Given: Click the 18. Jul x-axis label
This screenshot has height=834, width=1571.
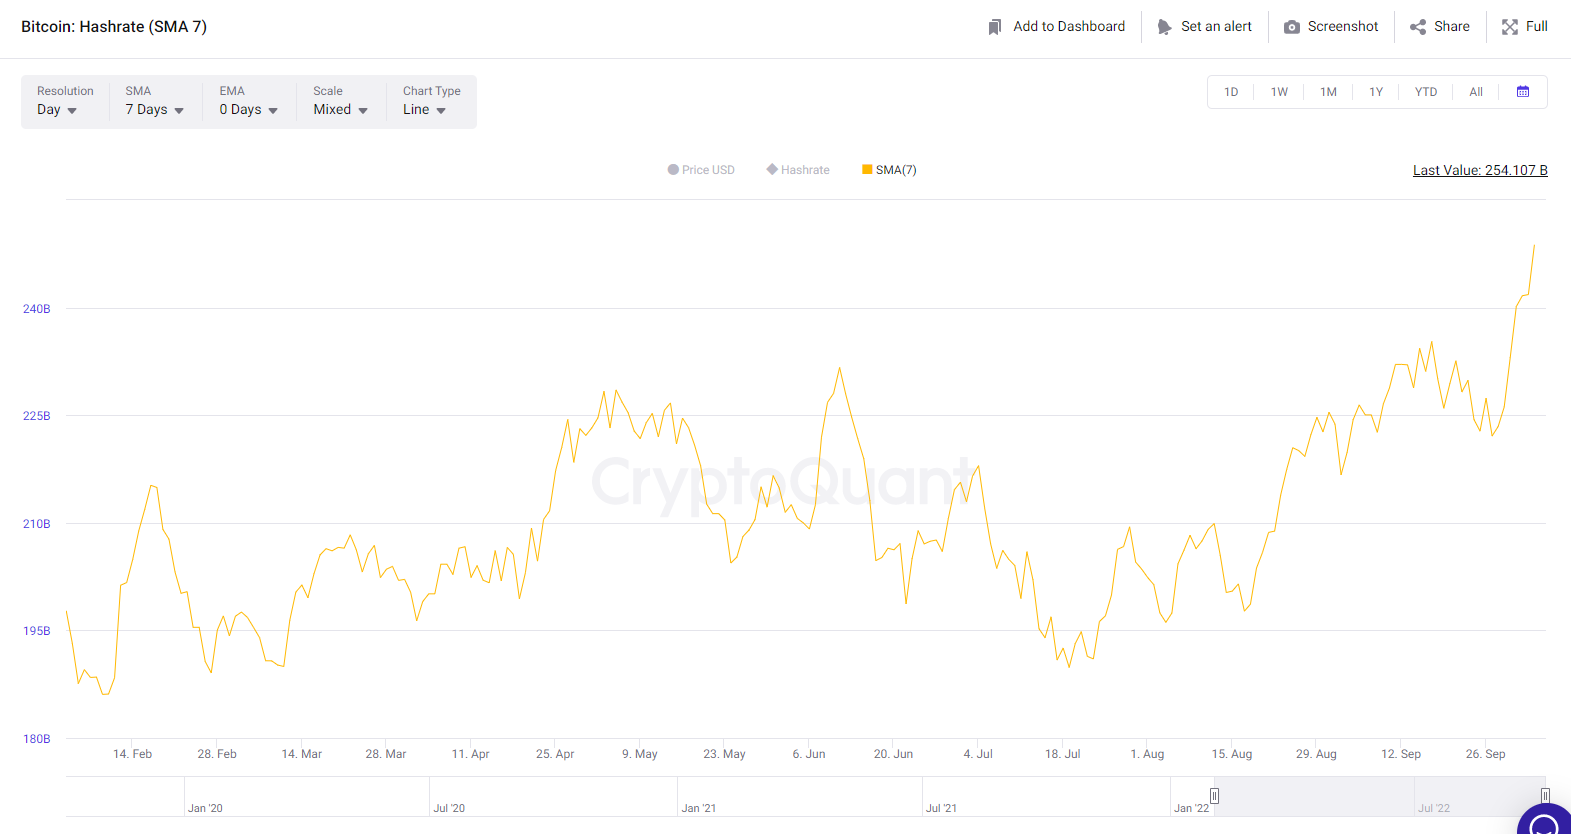Looking at the screenshot, I should coord(1063,754).
